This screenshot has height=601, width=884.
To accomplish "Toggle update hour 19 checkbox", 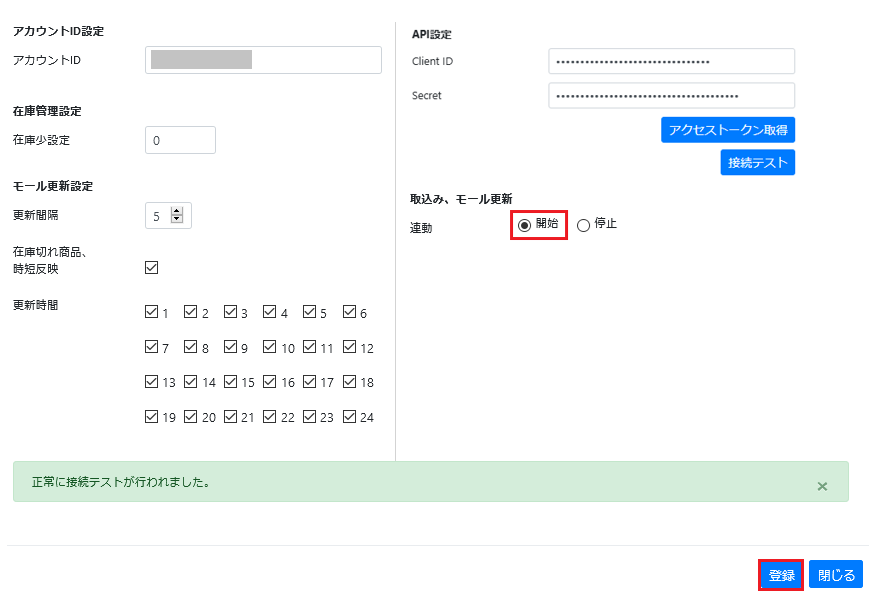I will click(152, 417).
